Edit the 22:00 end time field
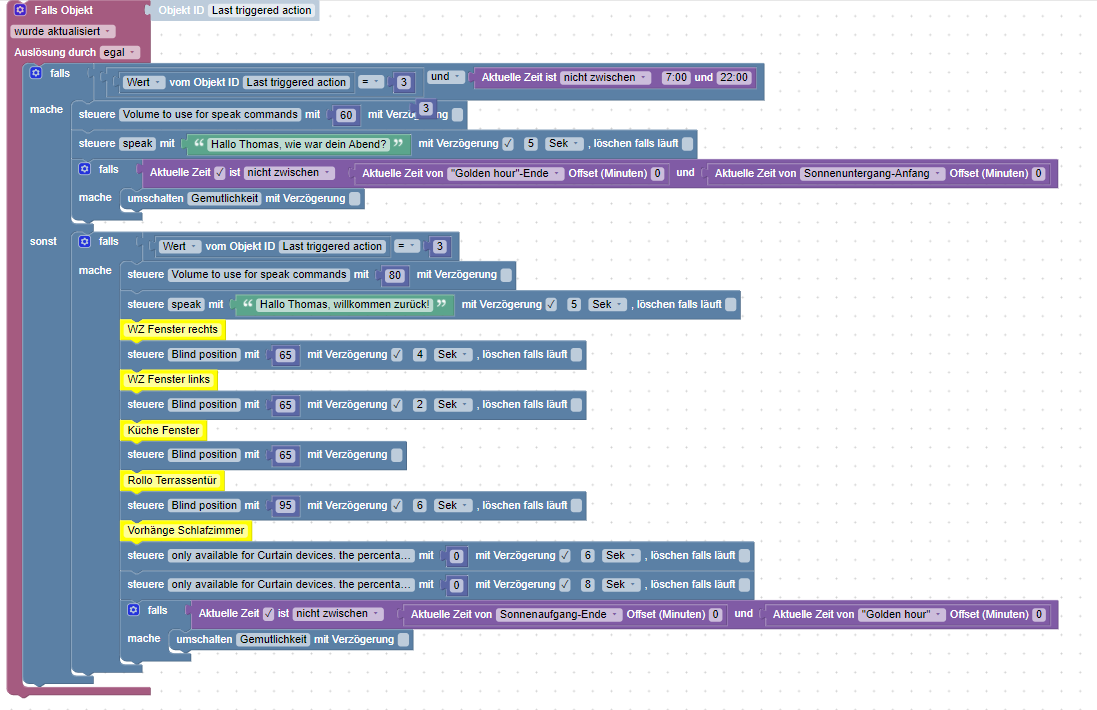 click(734, 78)
